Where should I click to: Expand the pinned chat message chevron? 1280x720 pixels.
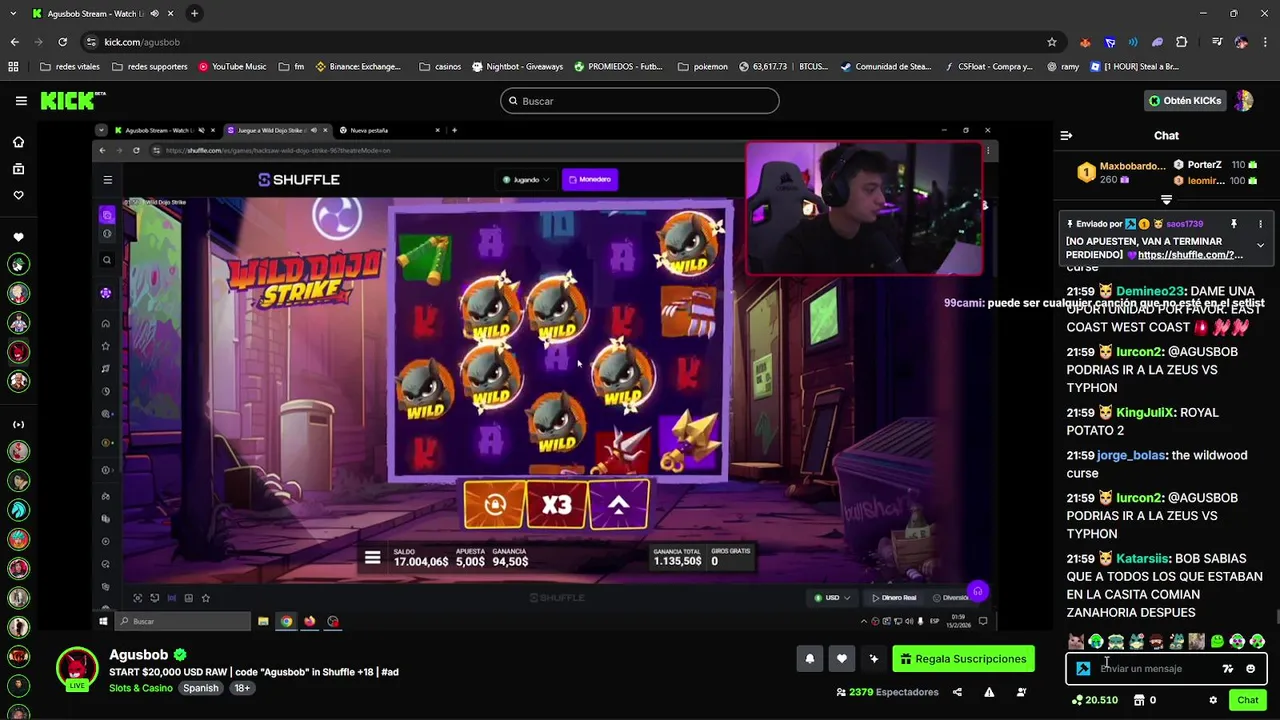point(1260,245)
